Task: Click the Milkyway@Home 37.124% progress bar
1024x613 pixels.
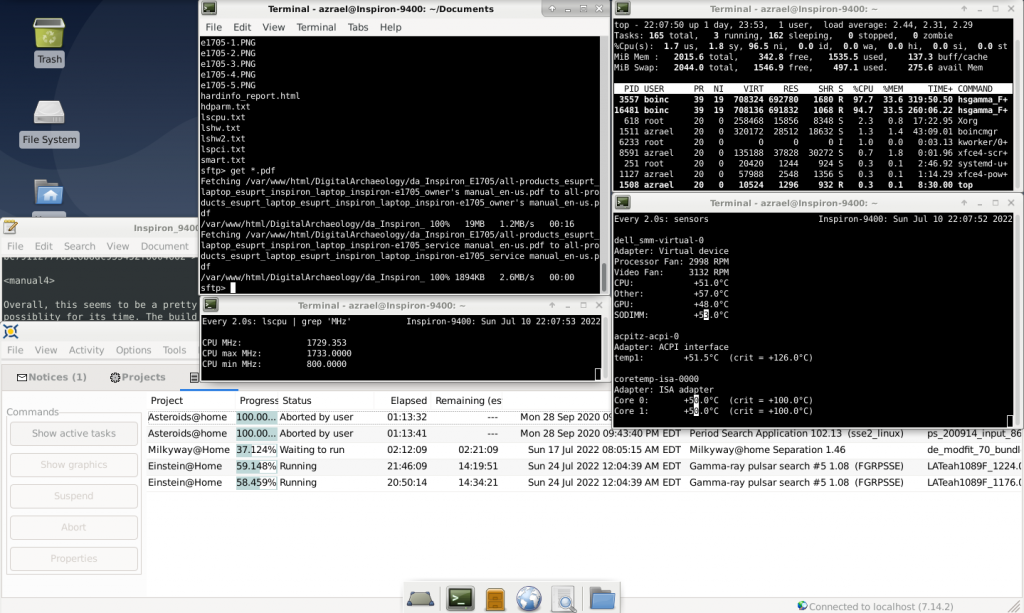Action: click(x=257, y=450)
